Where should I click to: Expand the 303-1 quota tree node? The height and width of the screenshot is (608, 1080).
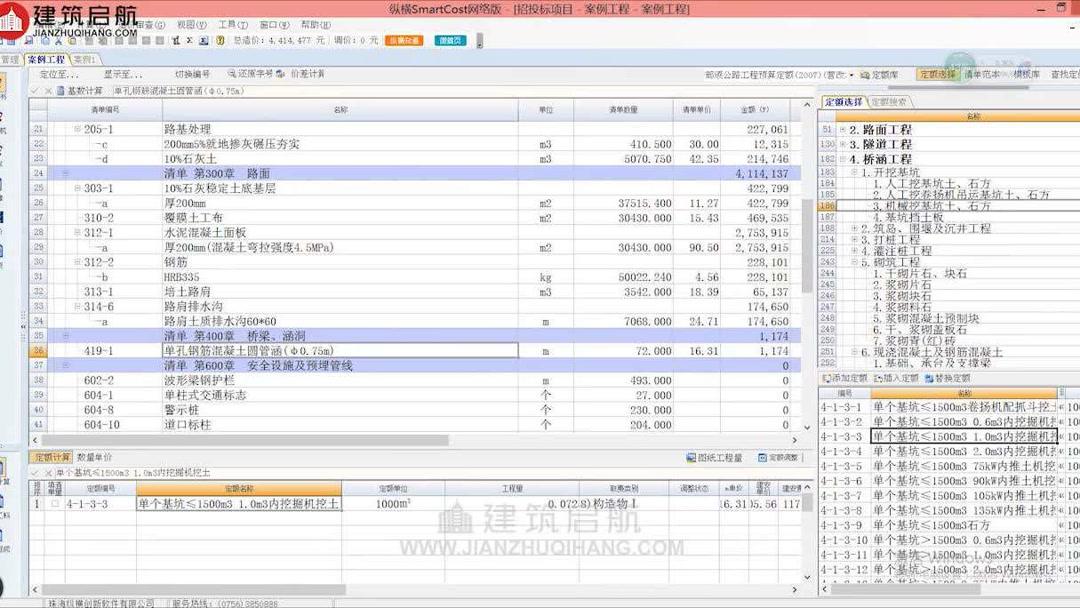click(x=76, y=188)
